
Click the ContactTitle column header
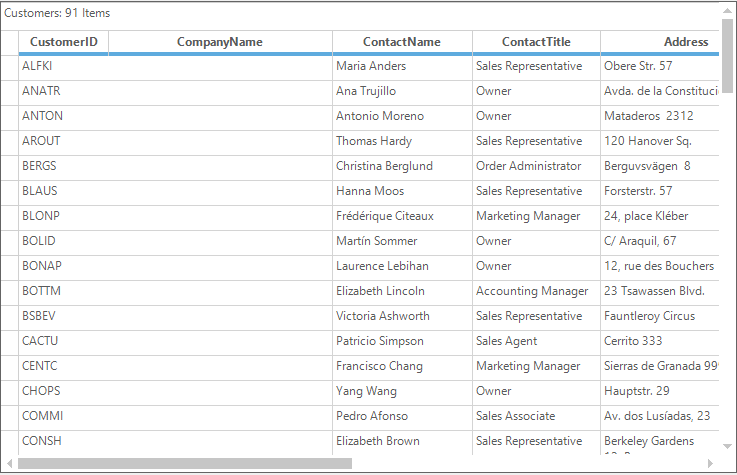pos(536,42)
